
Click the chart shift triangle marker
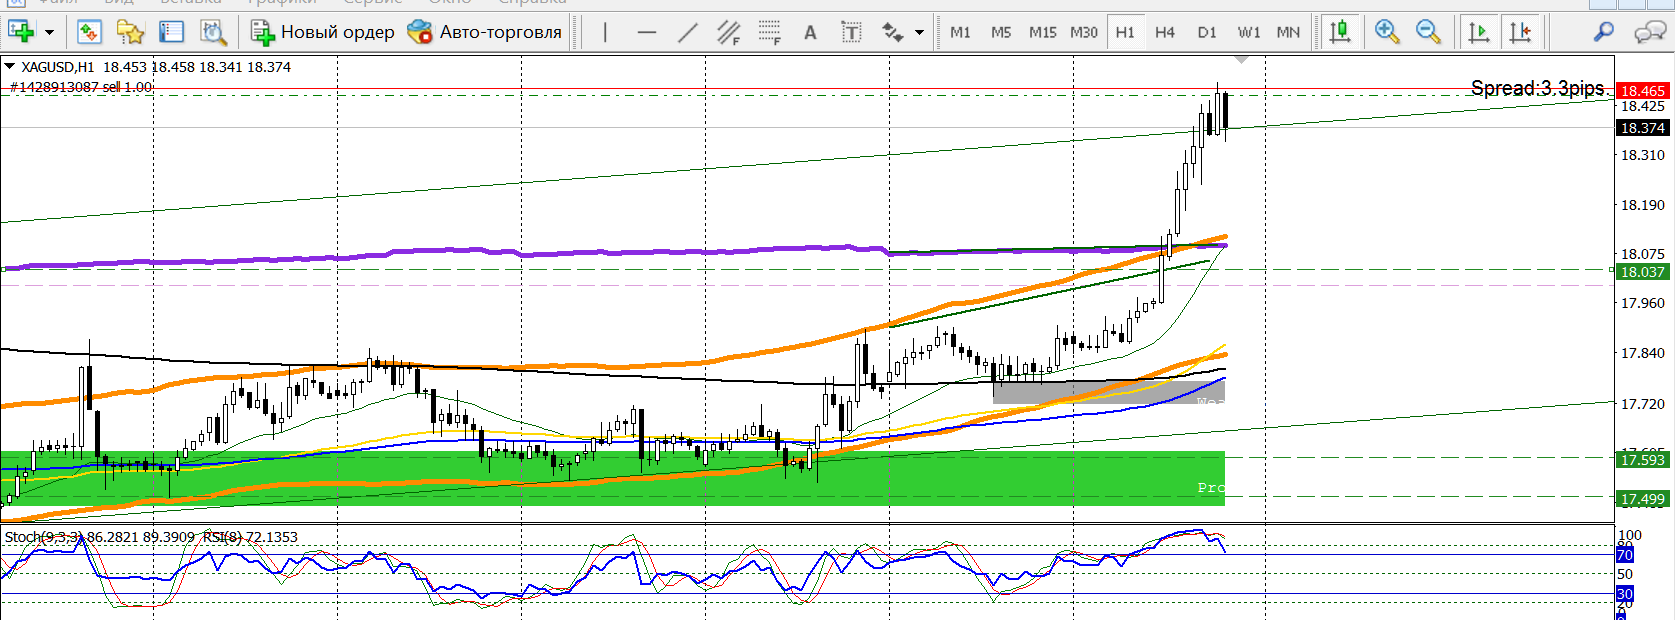1241,60
